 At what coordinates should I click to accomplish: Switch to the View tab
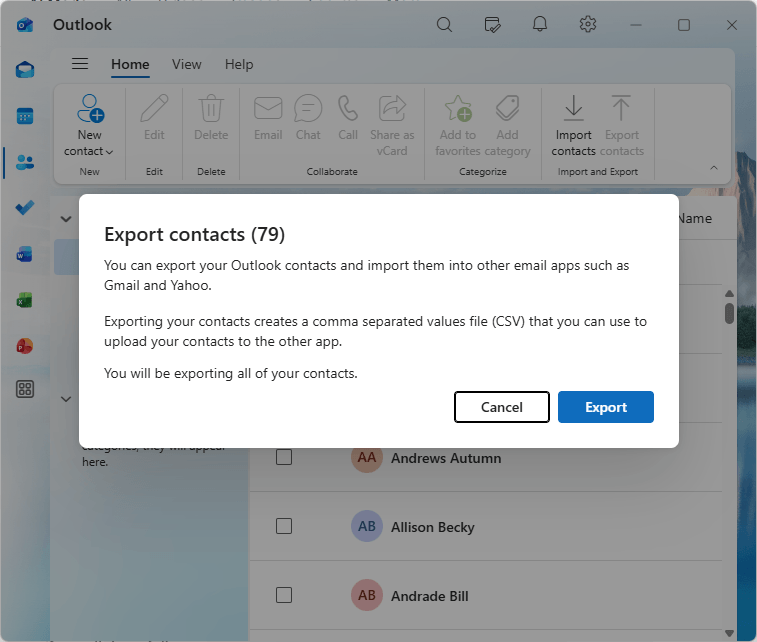pyautogui.click(x=186, y=65)
